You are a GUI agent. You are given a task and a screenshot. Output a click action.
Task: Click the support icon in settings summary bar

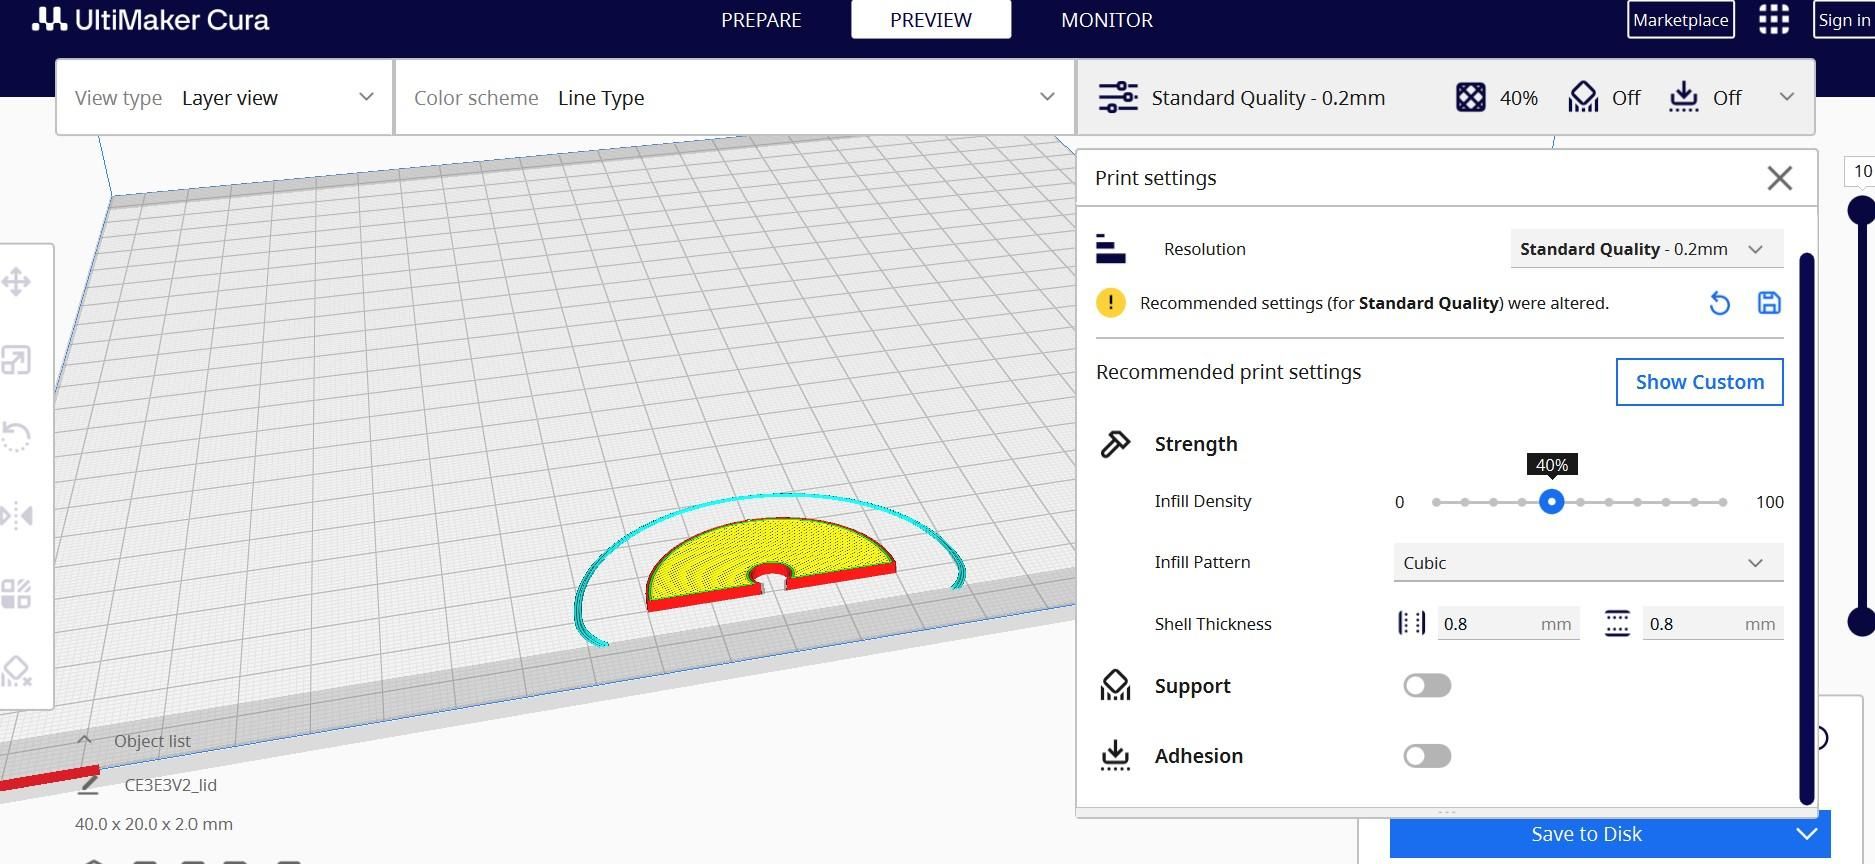[1583, 97]
